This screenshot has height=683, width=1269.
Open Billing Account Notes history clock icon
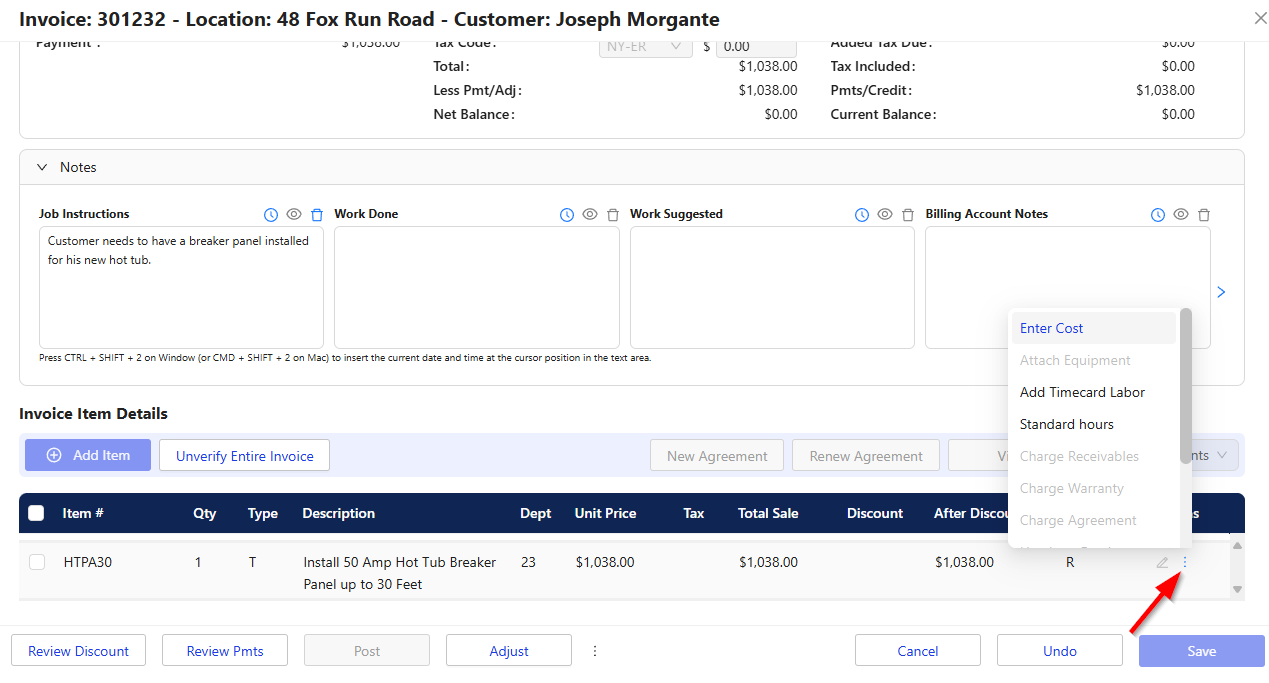tap(1158, 215)
